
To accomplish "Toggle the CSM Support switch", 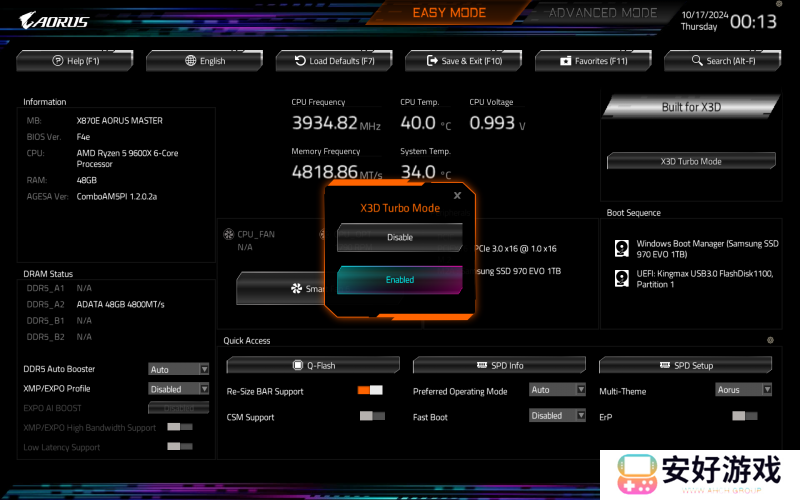I will click(370, 416).
